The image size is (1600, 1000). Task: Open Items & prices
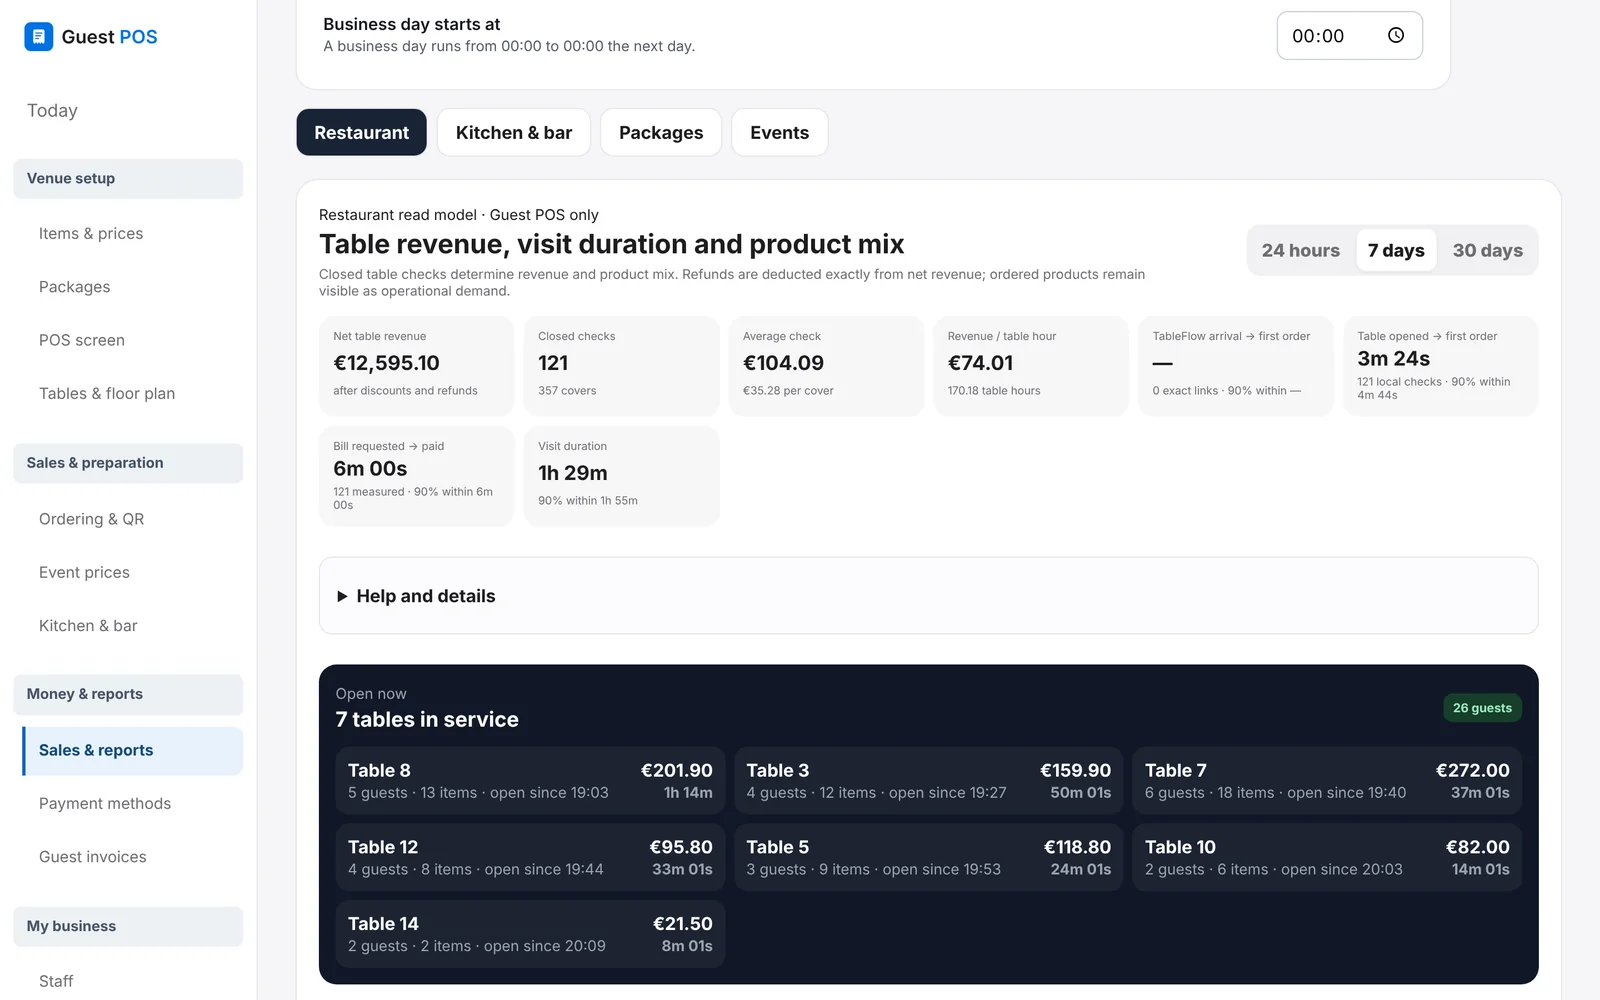91,233
